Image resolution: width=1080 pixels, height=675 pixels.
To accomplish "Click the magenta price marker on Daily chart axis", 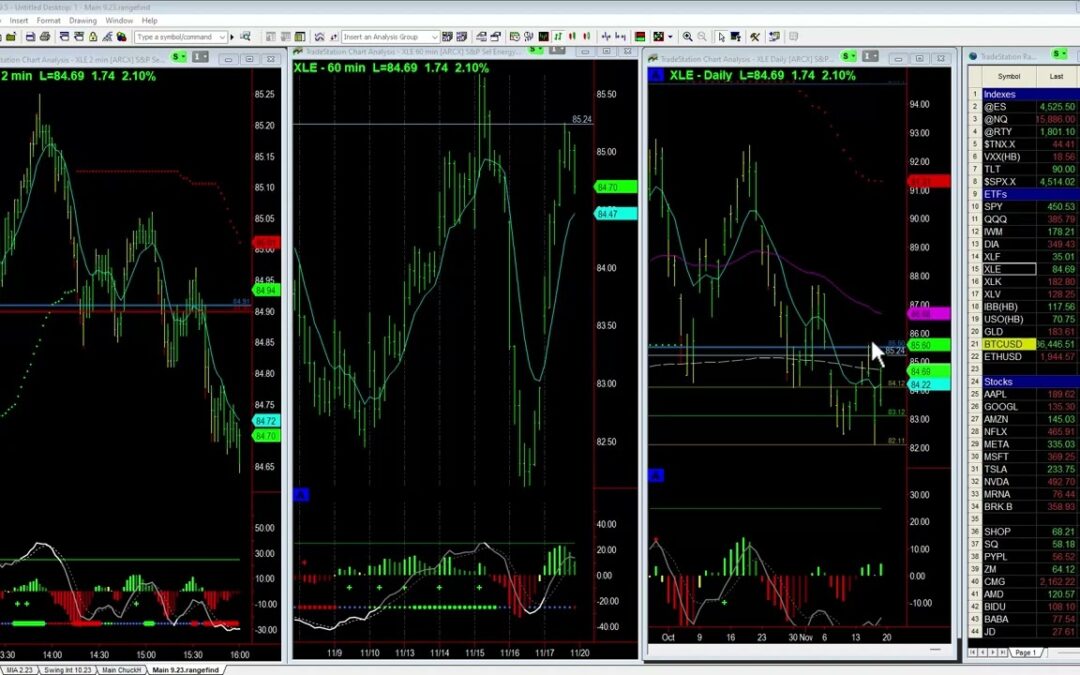I will 929,313.
